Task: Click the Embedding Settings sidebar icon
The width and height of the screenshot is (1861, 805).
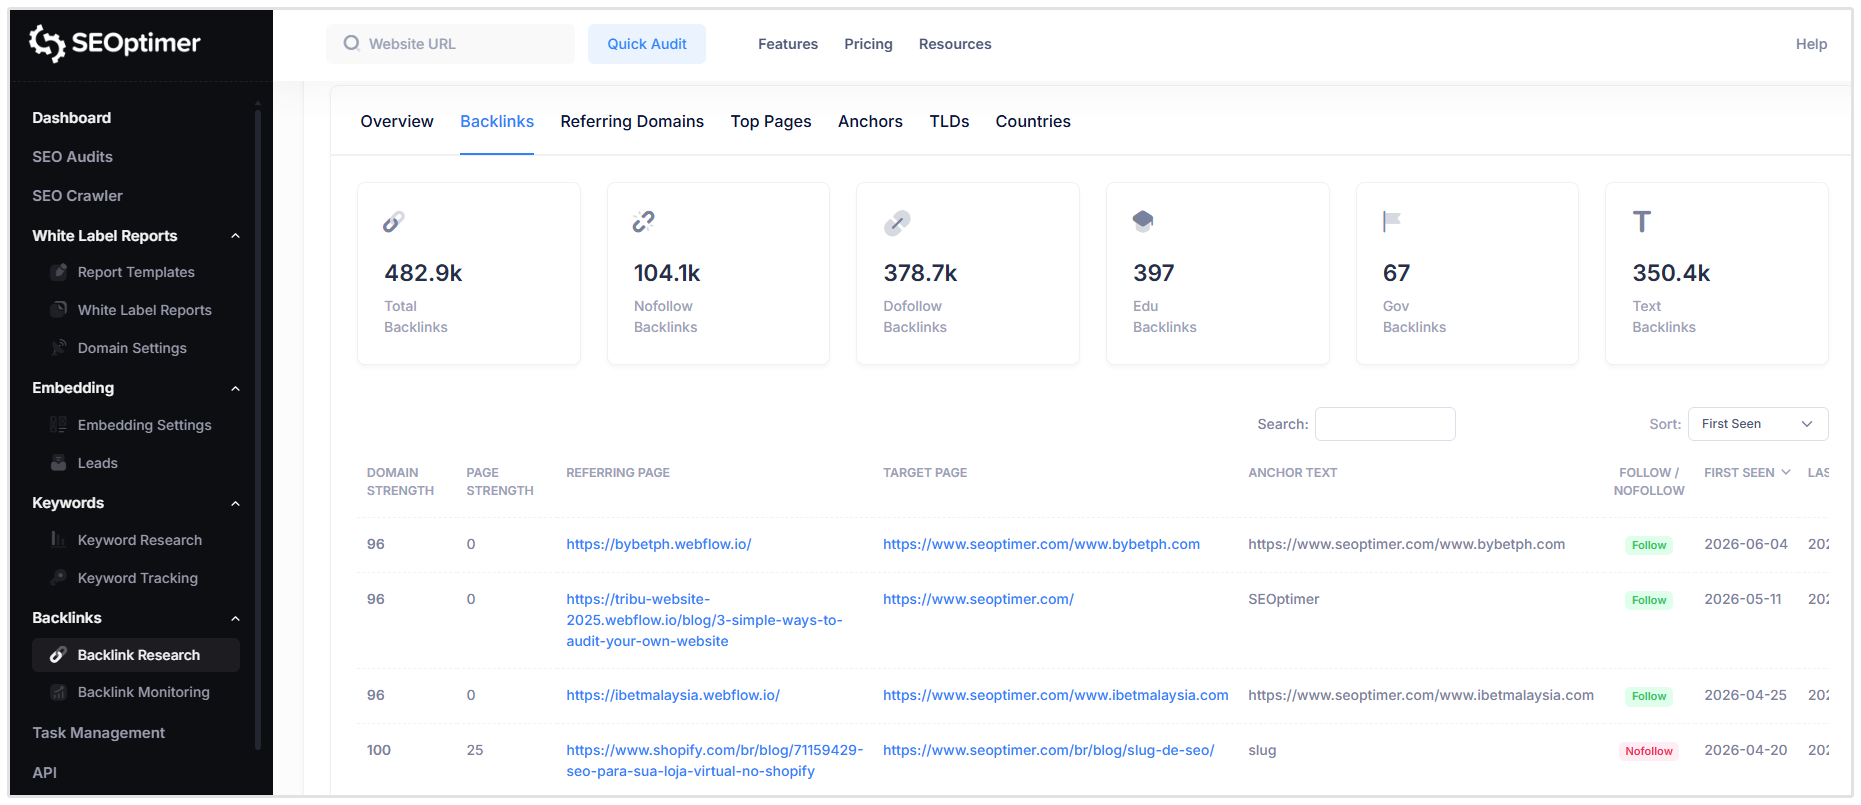Action: tap(59, 425)
